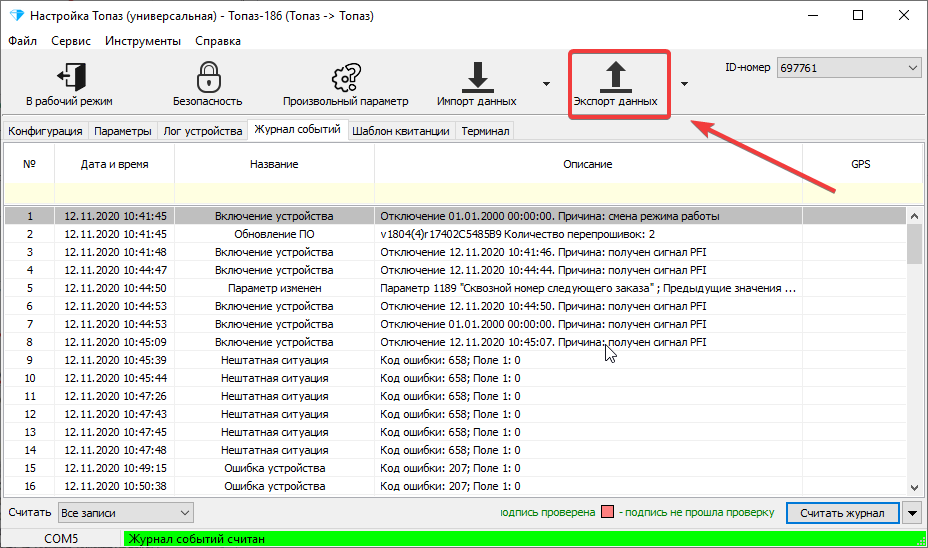Image resolution: width=928 pixels, height=548 pixels.
Task: Open the Инструменты menu
Action: [x=143, y=41]
